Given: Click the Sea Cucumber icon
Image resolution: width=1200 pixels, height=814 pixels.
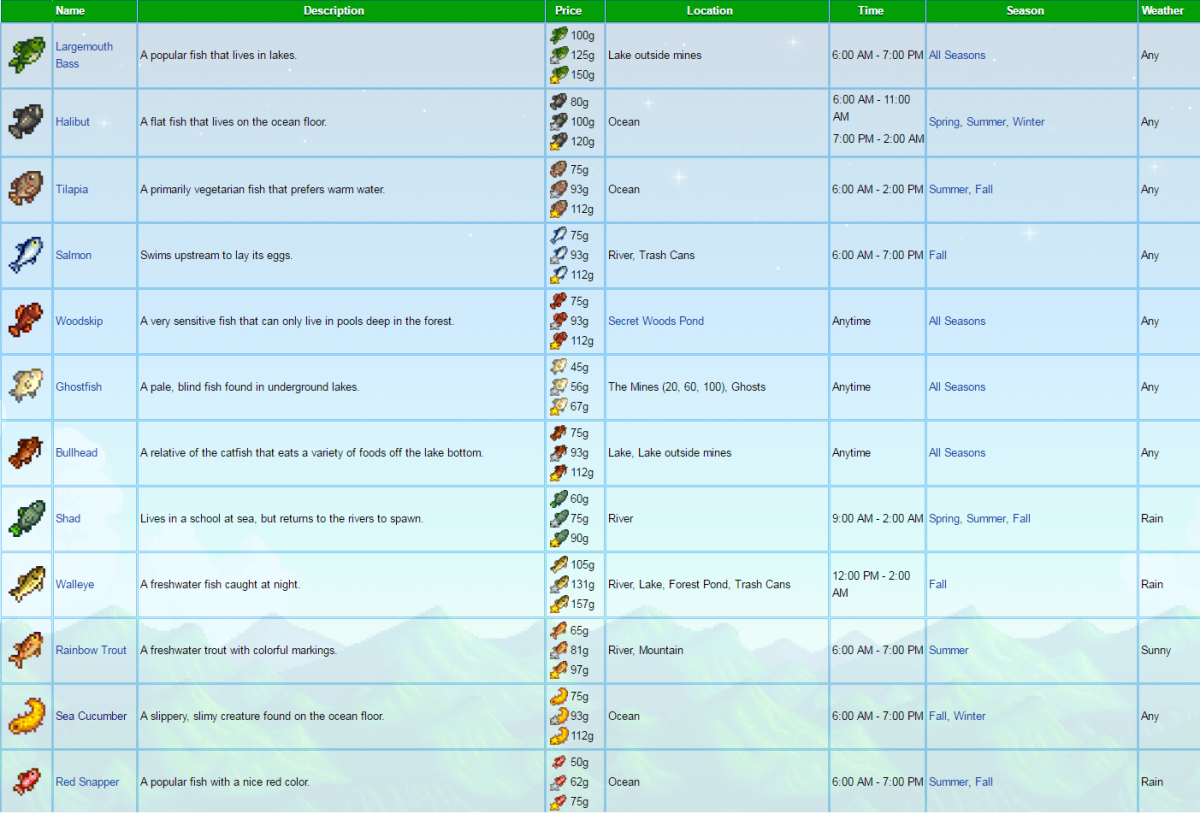Looking at the screenshot, I should point(26,716).
